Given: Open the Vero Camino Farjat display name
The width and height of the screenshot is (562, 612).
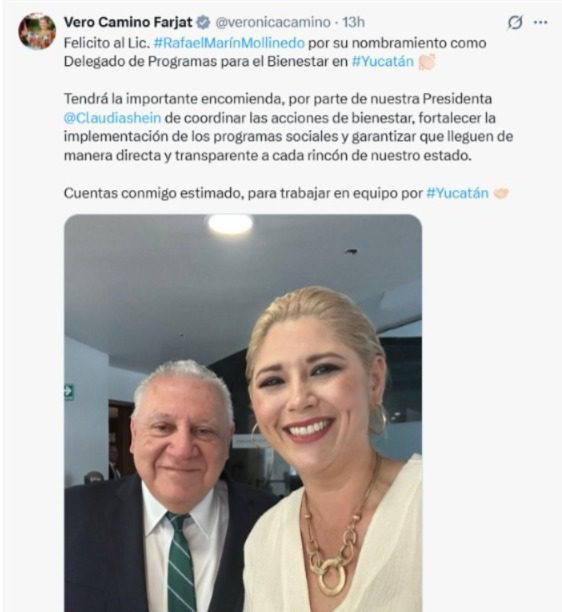Looking at the screenshot, I should click(128, 22).
